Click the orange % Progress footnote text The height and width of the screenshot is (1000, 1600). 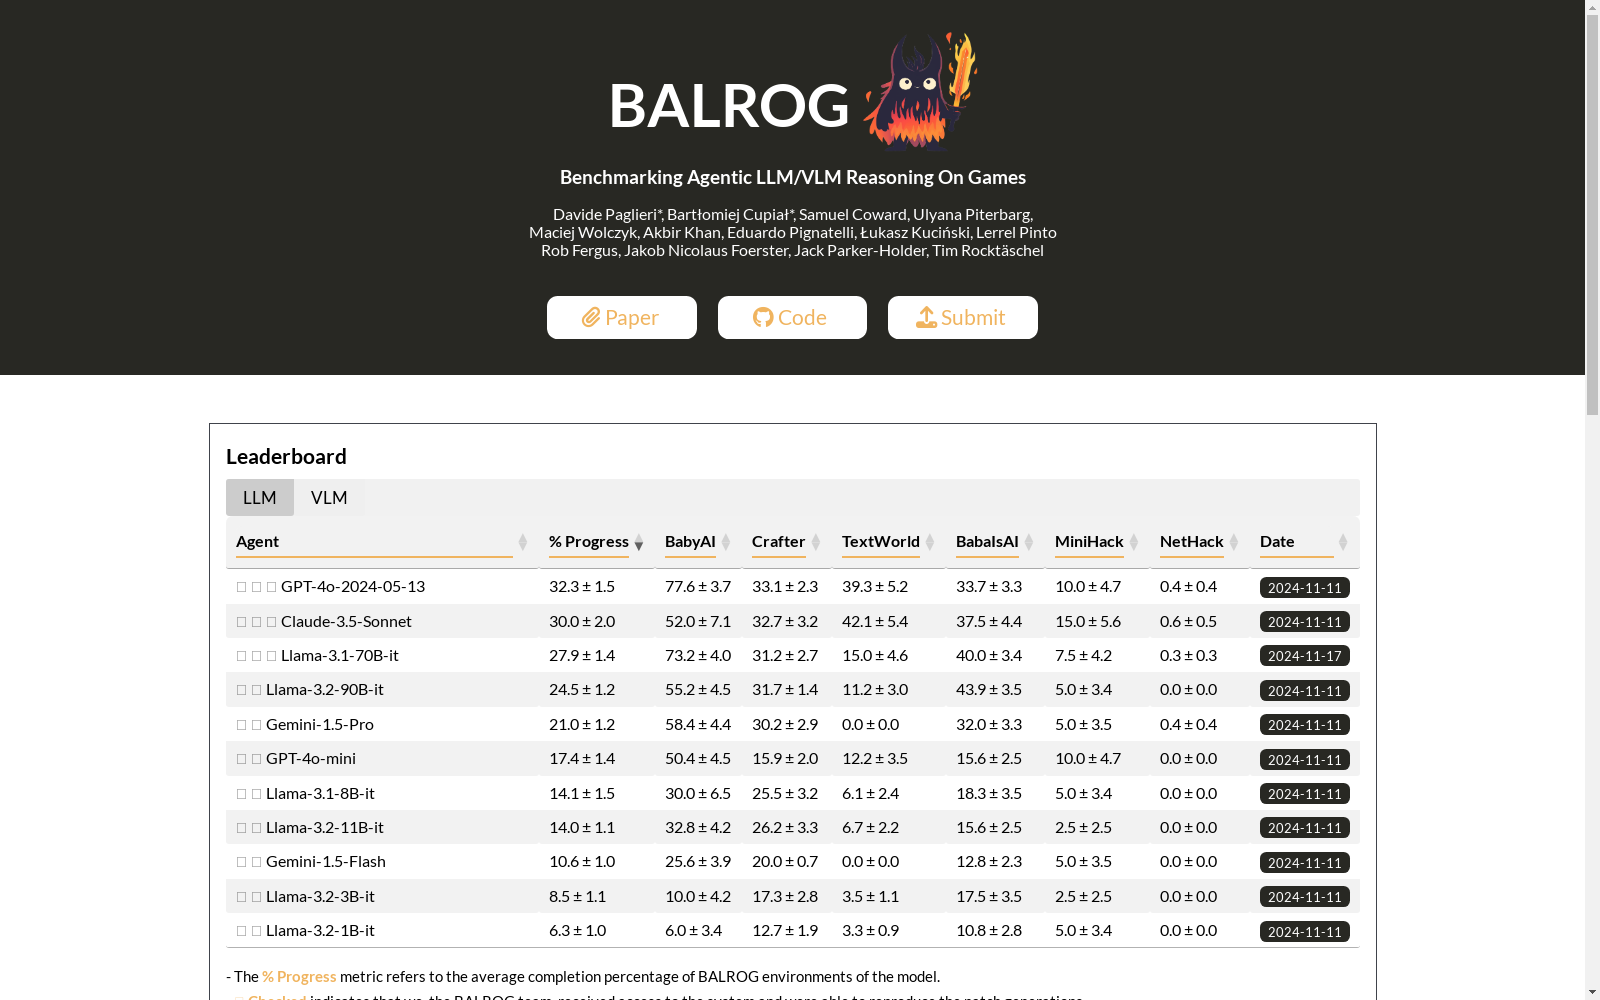(299, 976)
